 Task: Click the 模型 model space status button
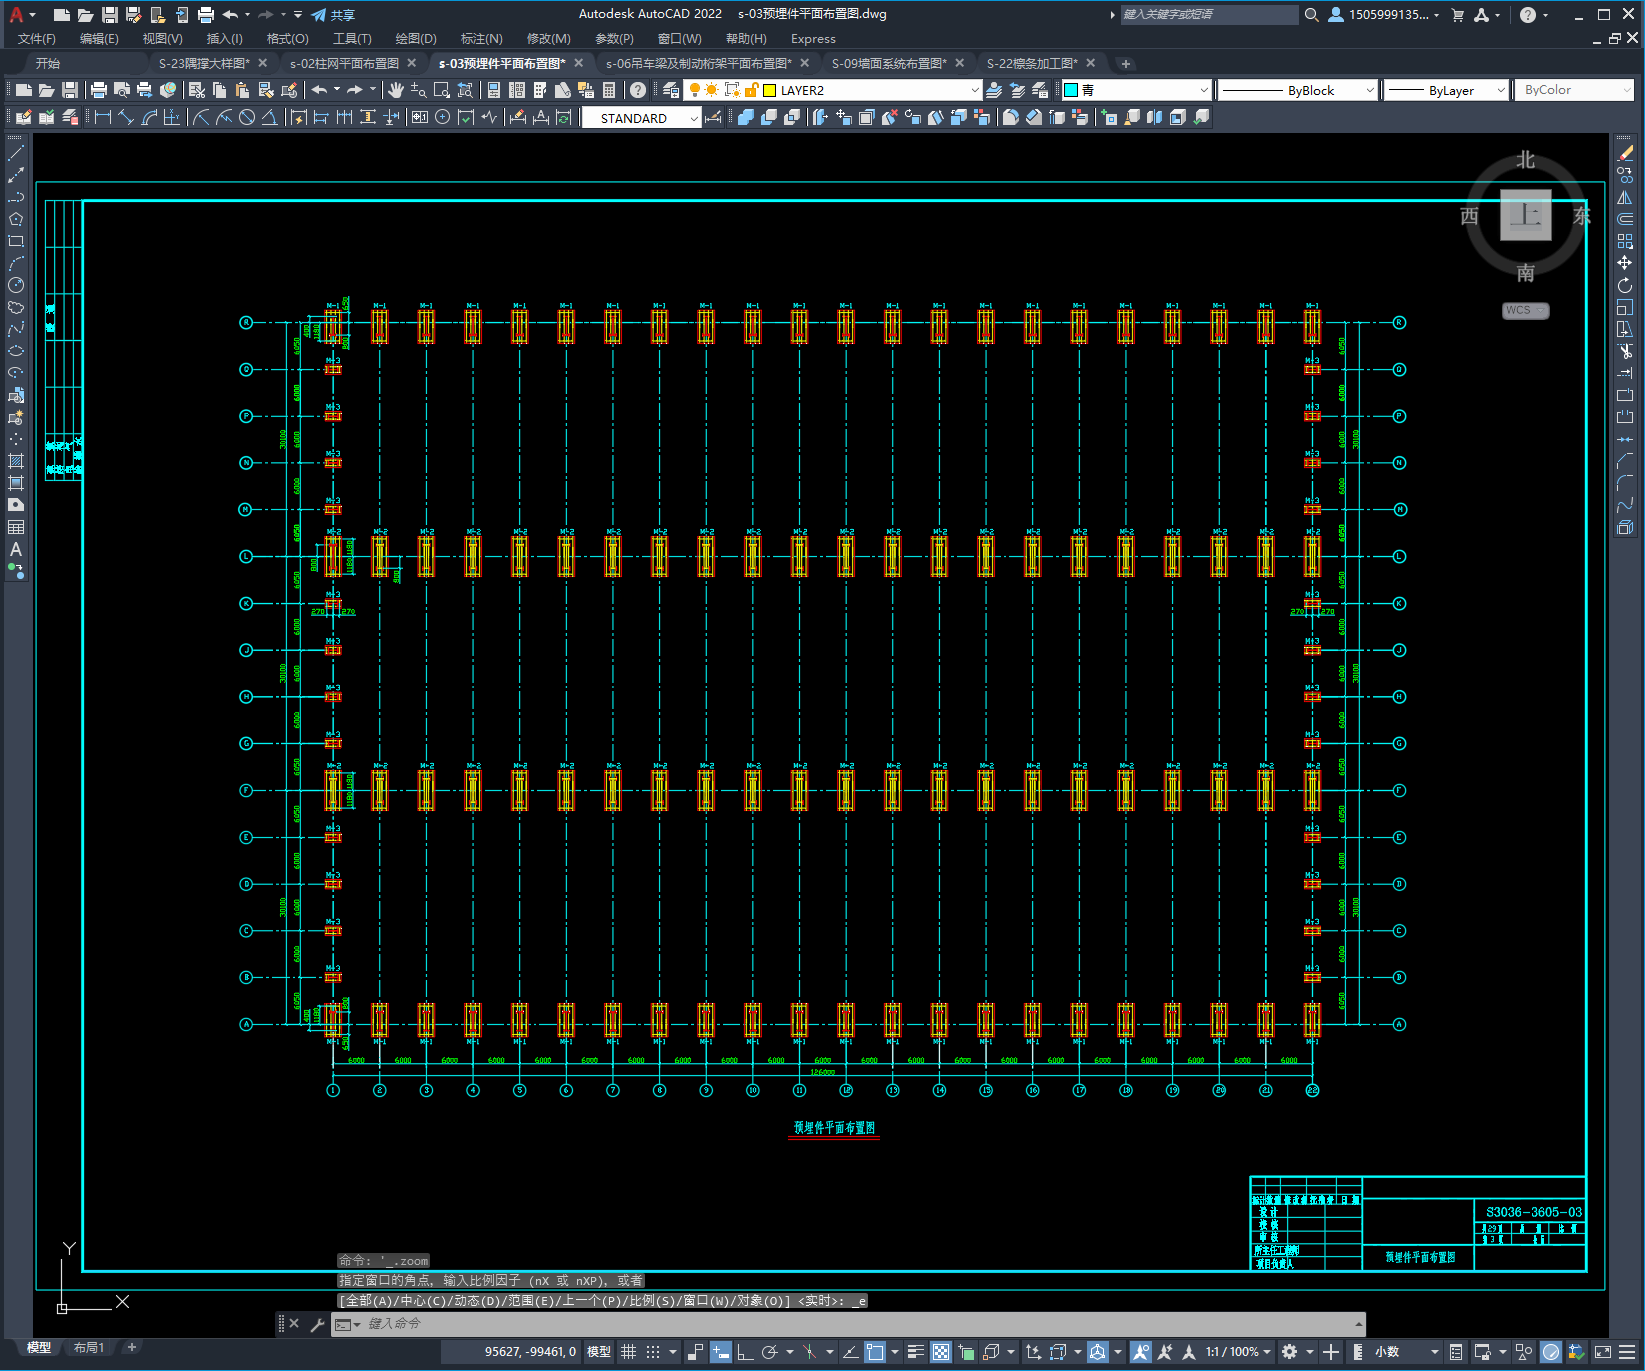pos(599,1352)
